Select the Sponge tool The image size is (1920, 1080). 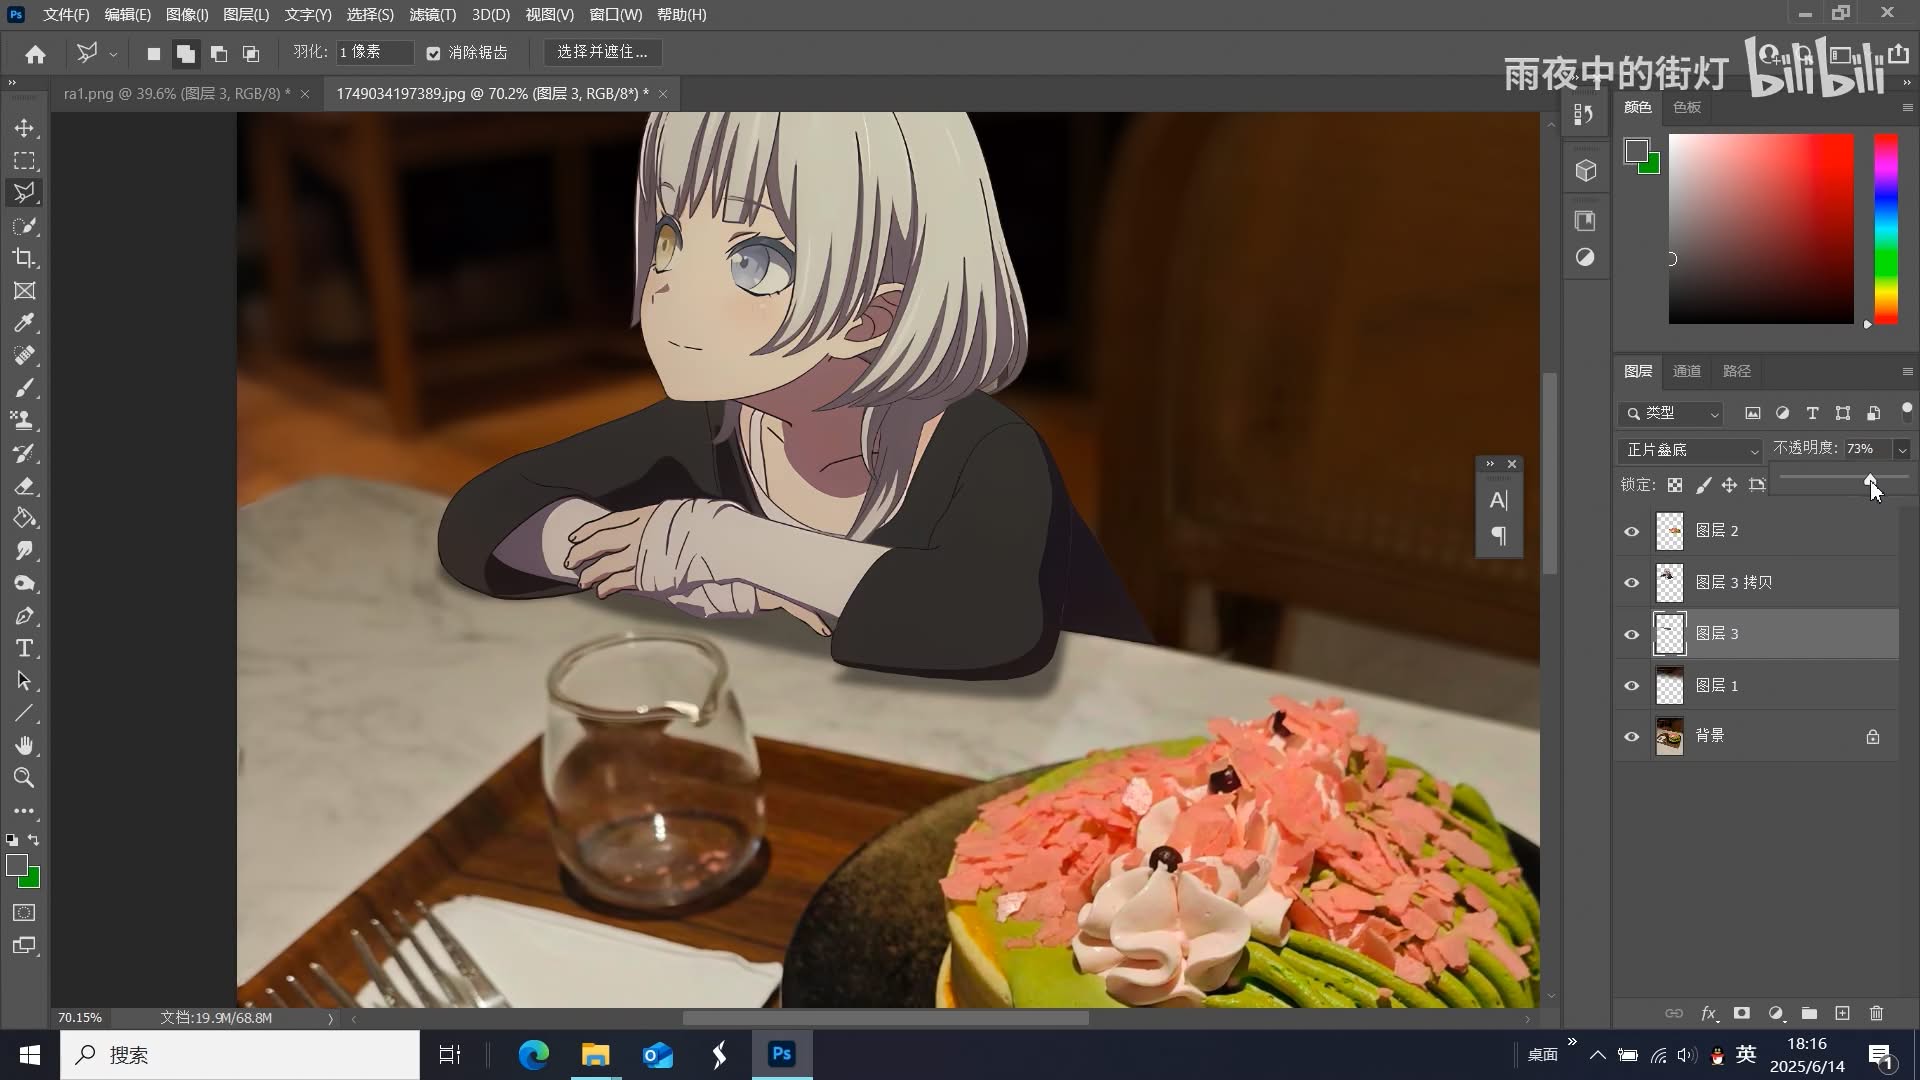24,583
